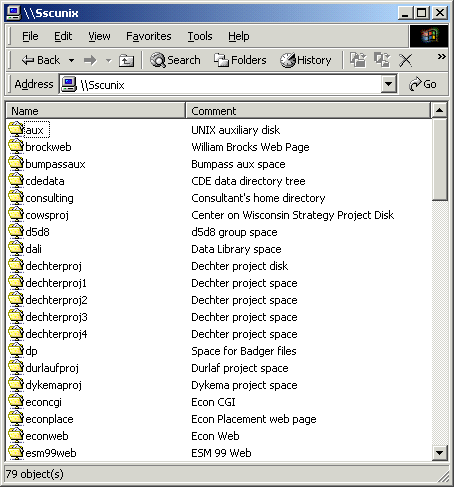Image resolution: width=454 pixels, height=487 pixels.
Task: Select the dechterproj folder icon
Action: click(16, 265)
